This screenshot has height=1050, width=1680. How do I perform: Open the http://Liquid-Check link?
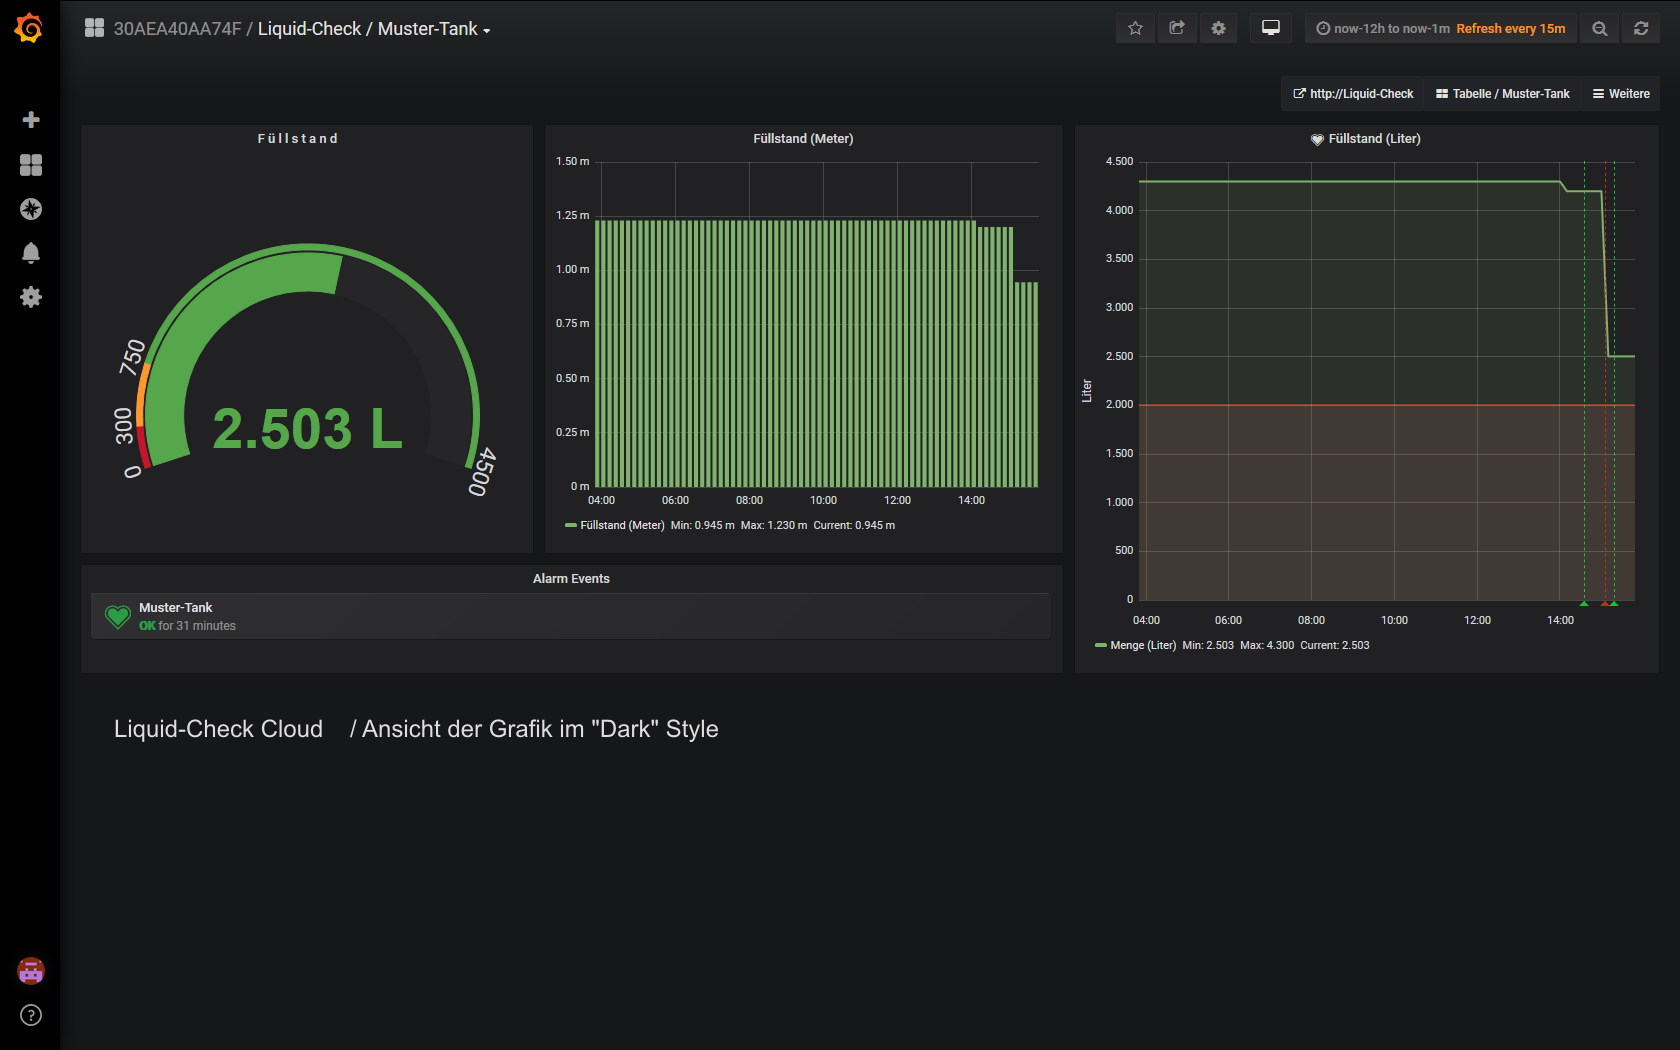point(1353,94)
